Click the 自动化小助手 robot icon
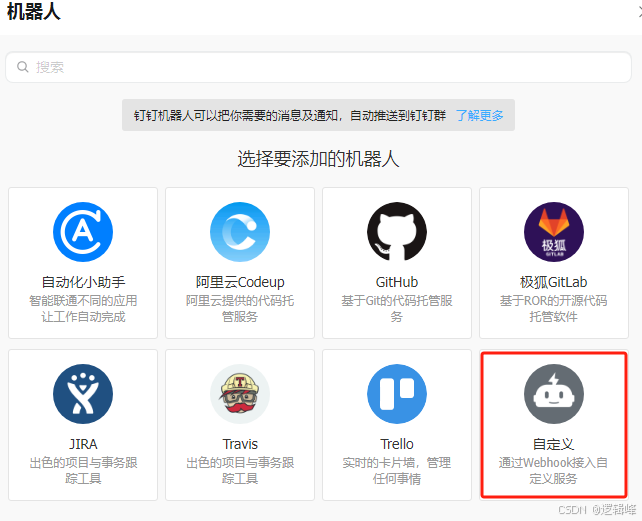Image resolution: width=642 pixels, height=521 pixels. [x=83, y=232]
